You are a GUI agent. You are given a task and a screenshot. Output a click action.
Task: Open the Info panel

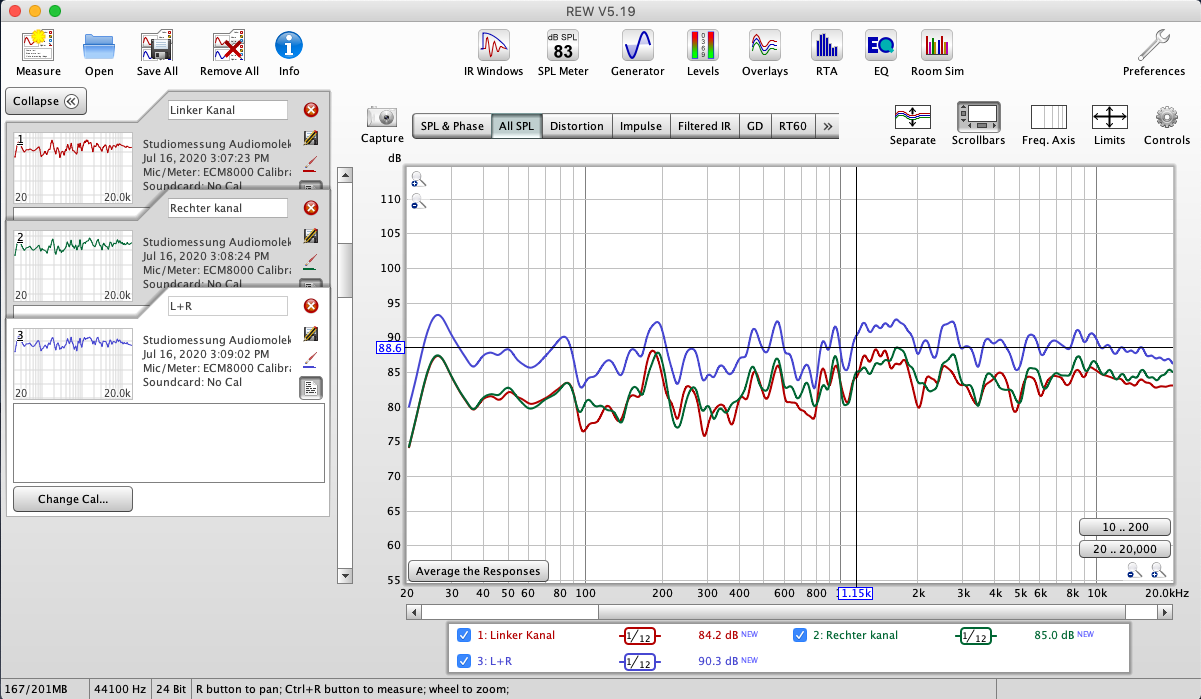coord(289,53)
